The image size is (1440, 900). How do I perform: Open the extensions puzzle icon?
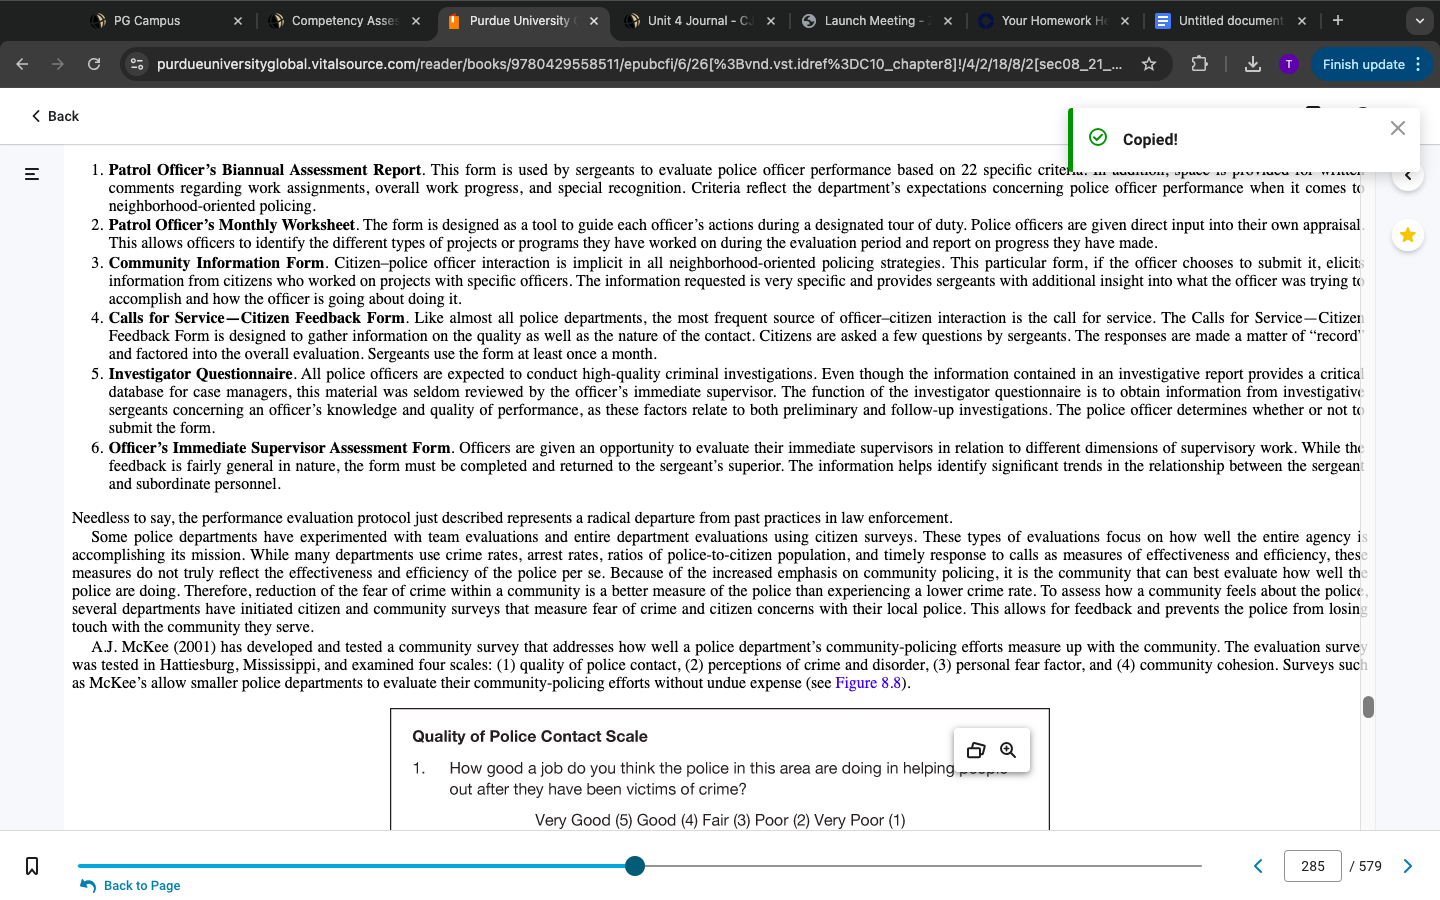tap(1199, 64)
